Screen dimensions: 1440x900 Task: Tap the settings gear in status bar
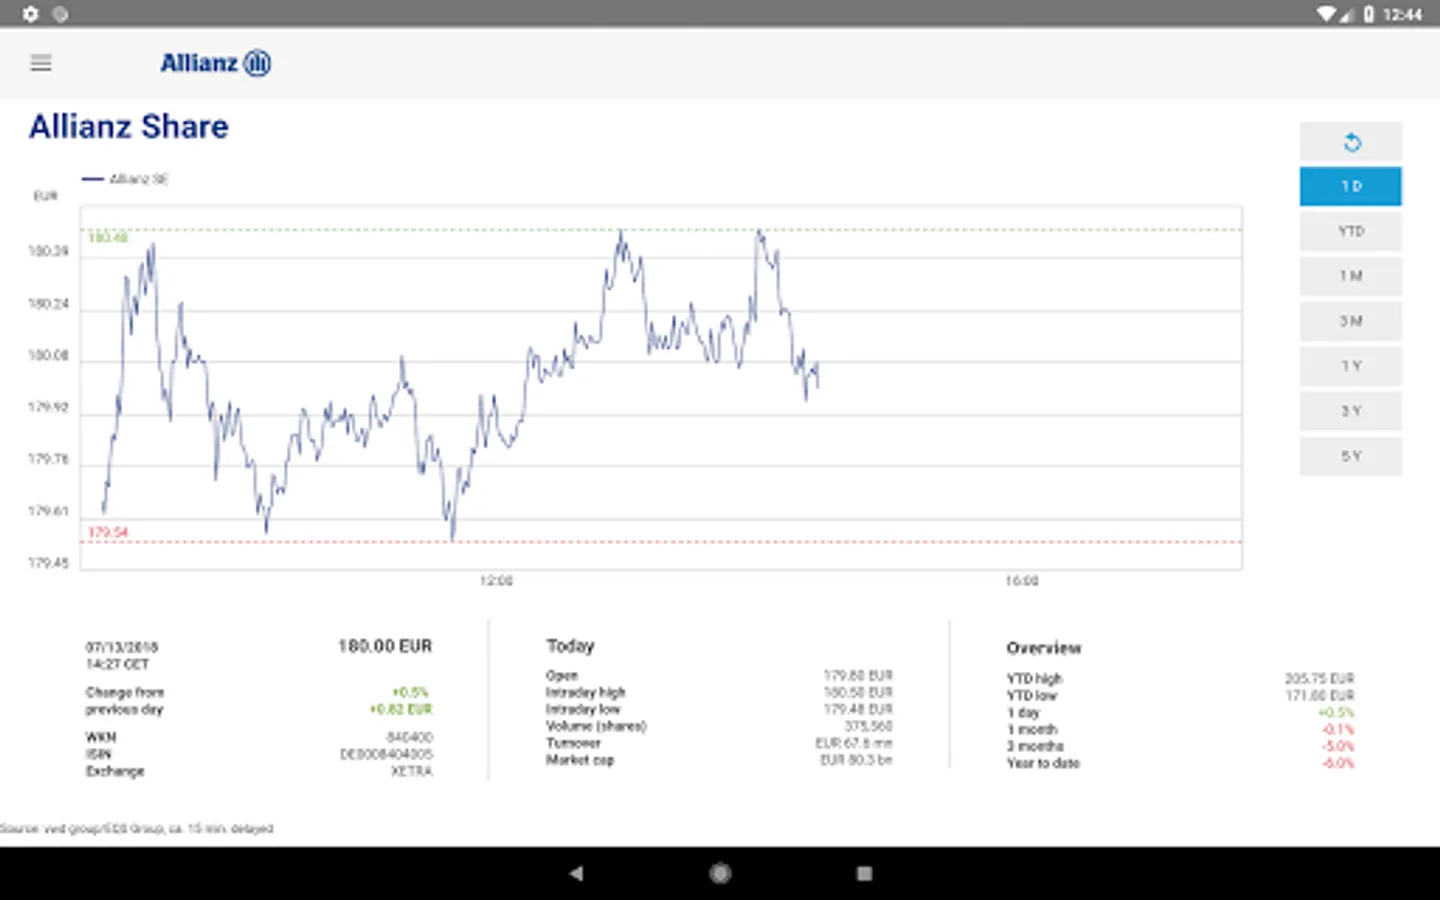(x=30, y=14)
